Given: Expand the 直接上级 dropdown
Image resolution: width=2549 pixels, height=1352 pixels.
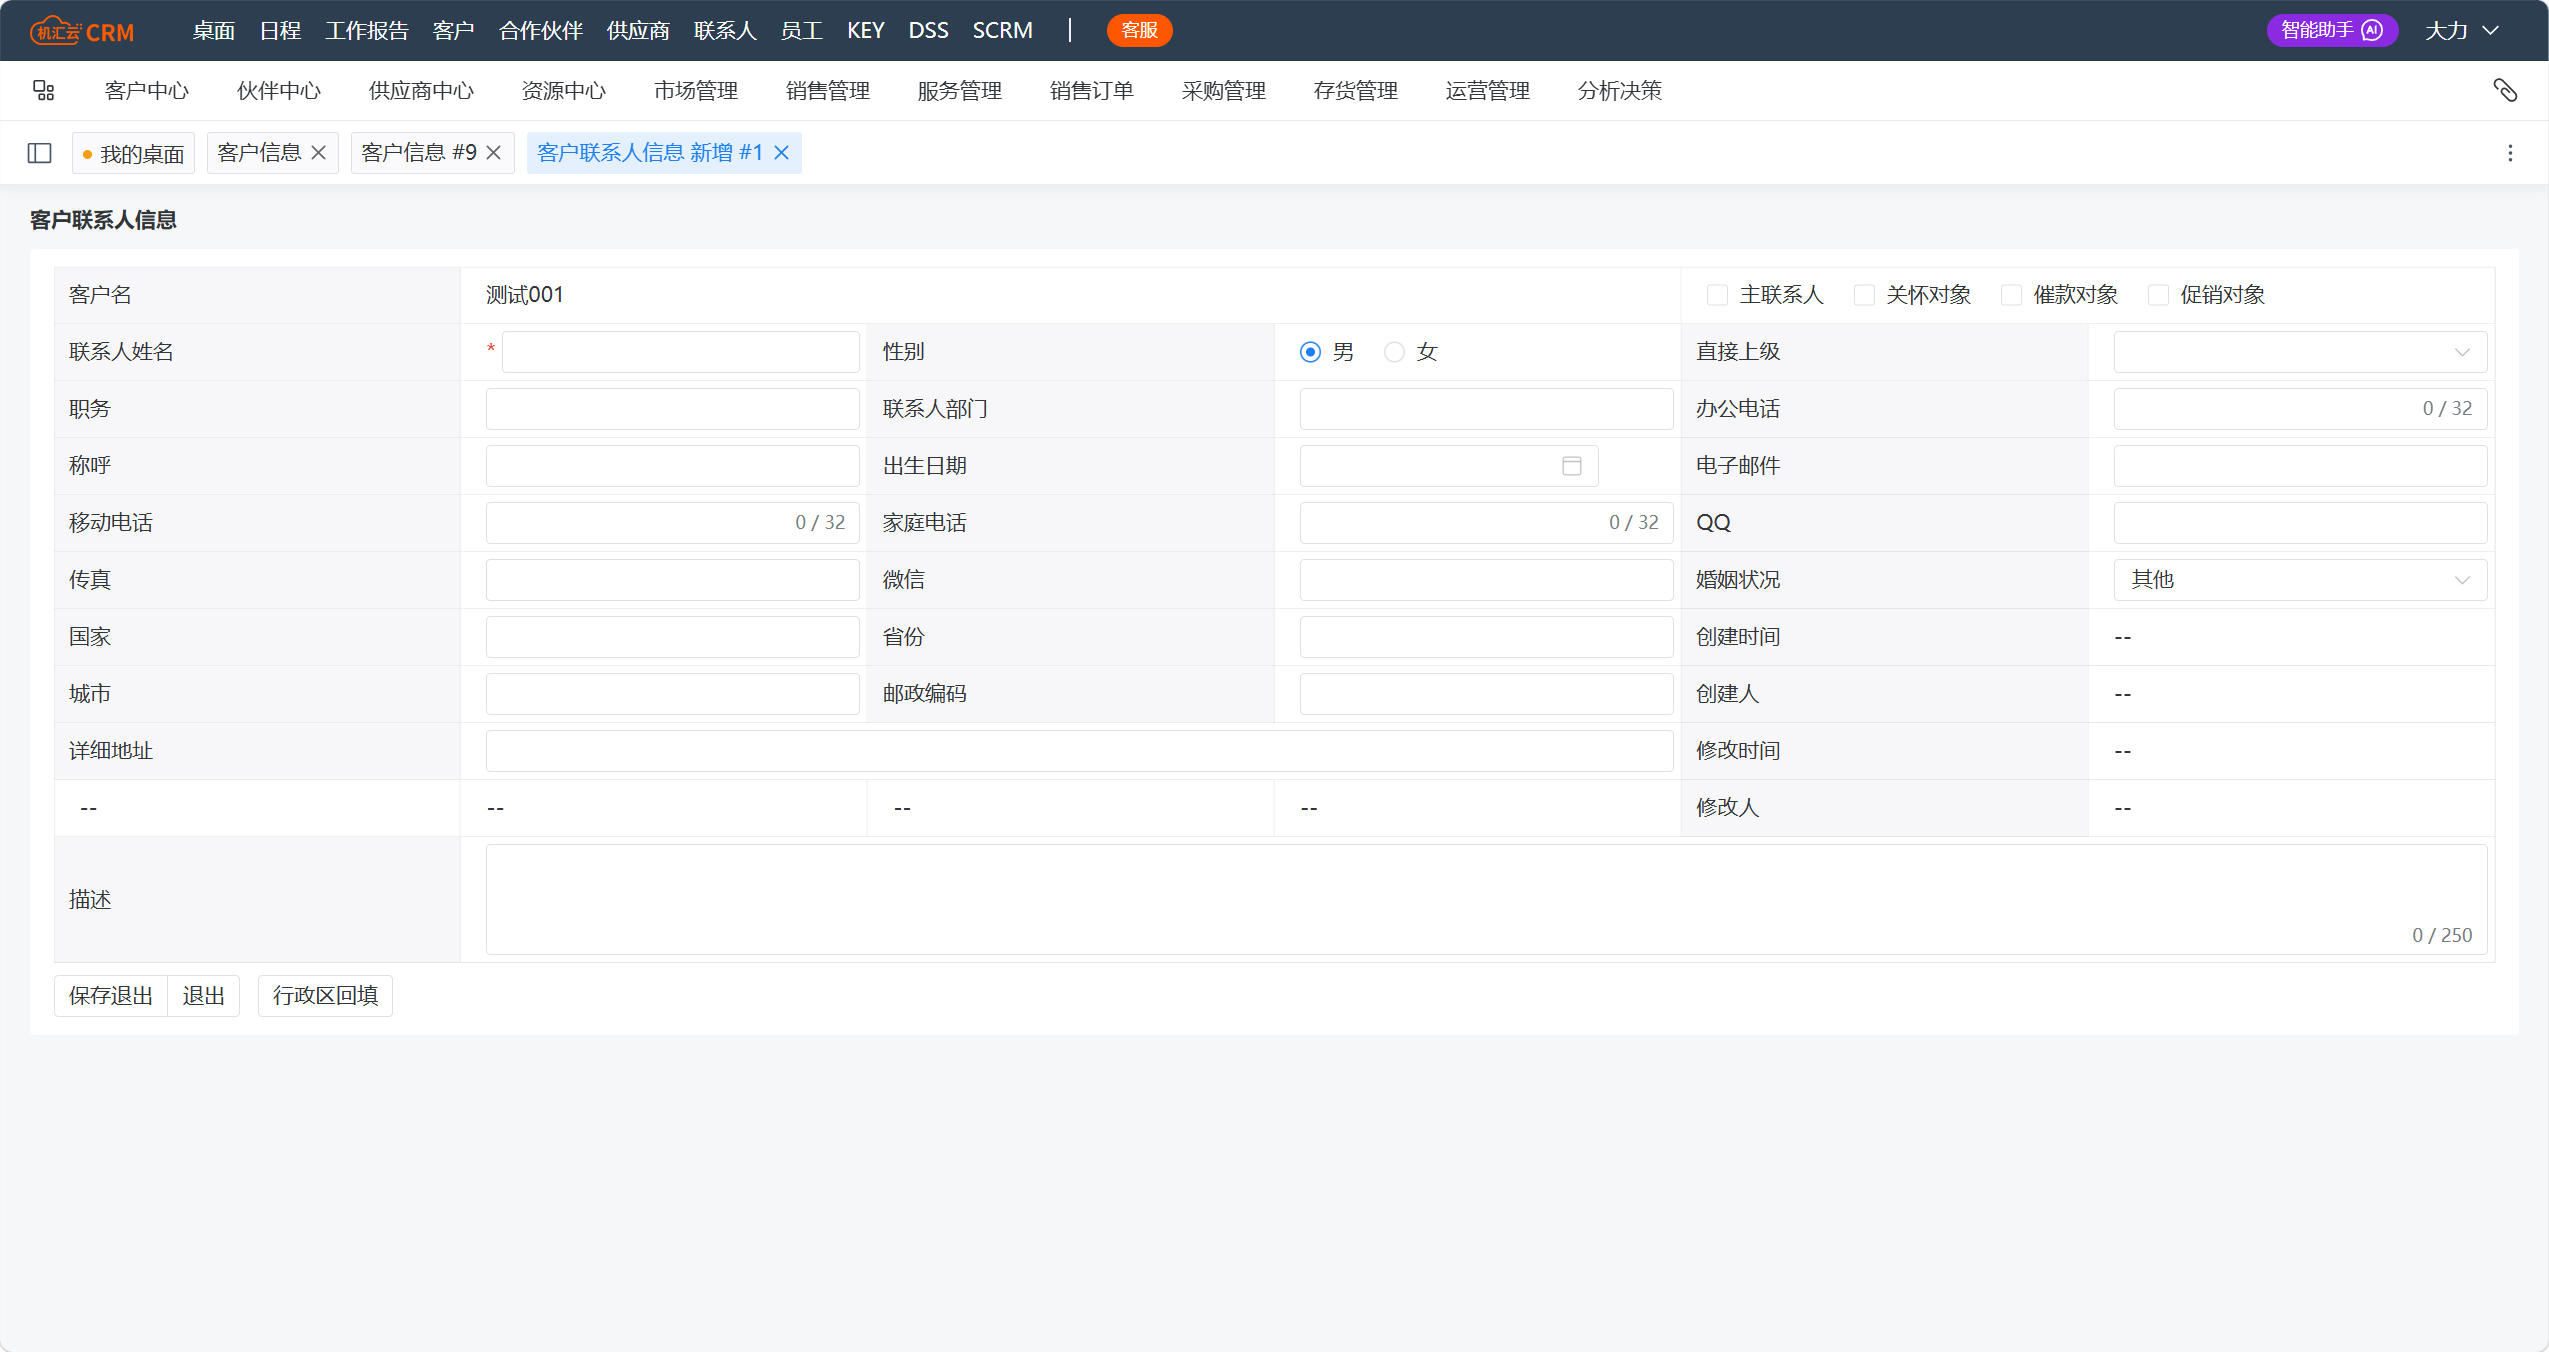Looking at the screenshot, I should pos(2300,352).
